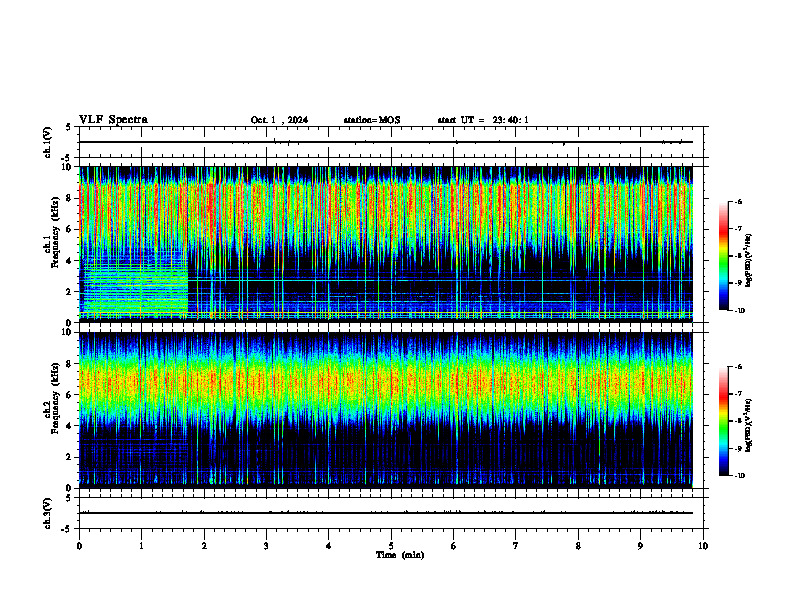The image size is (792, 612).
Task: Click the "-6" label on ch.1 colorbar
Action: coord(738,201)
